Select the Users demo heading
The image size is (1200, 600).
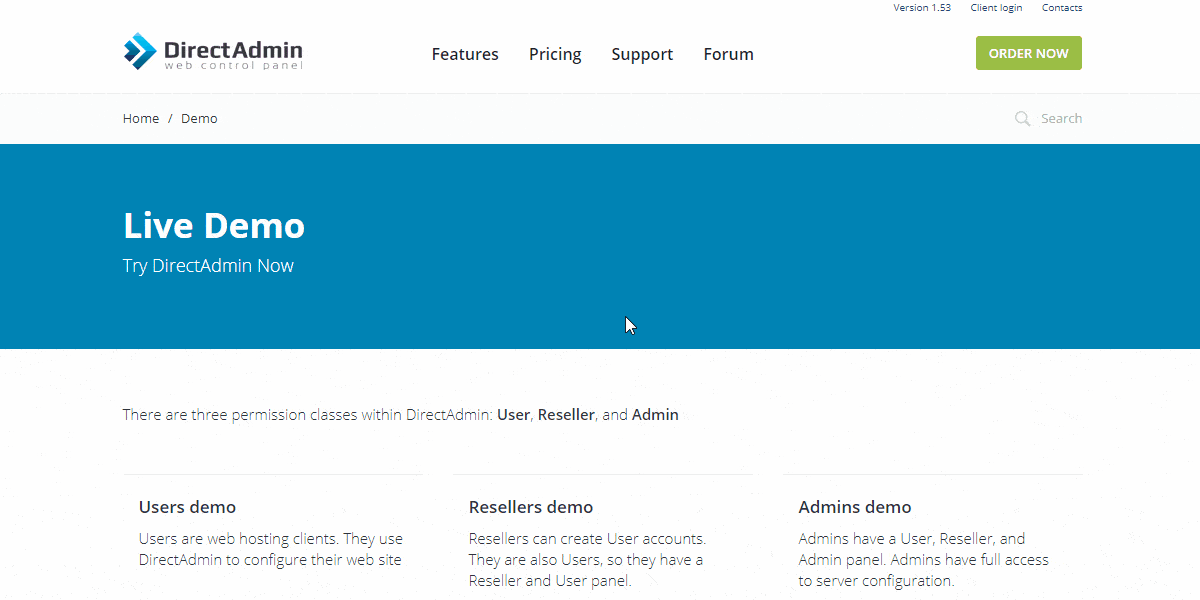[x=187, y=507]
